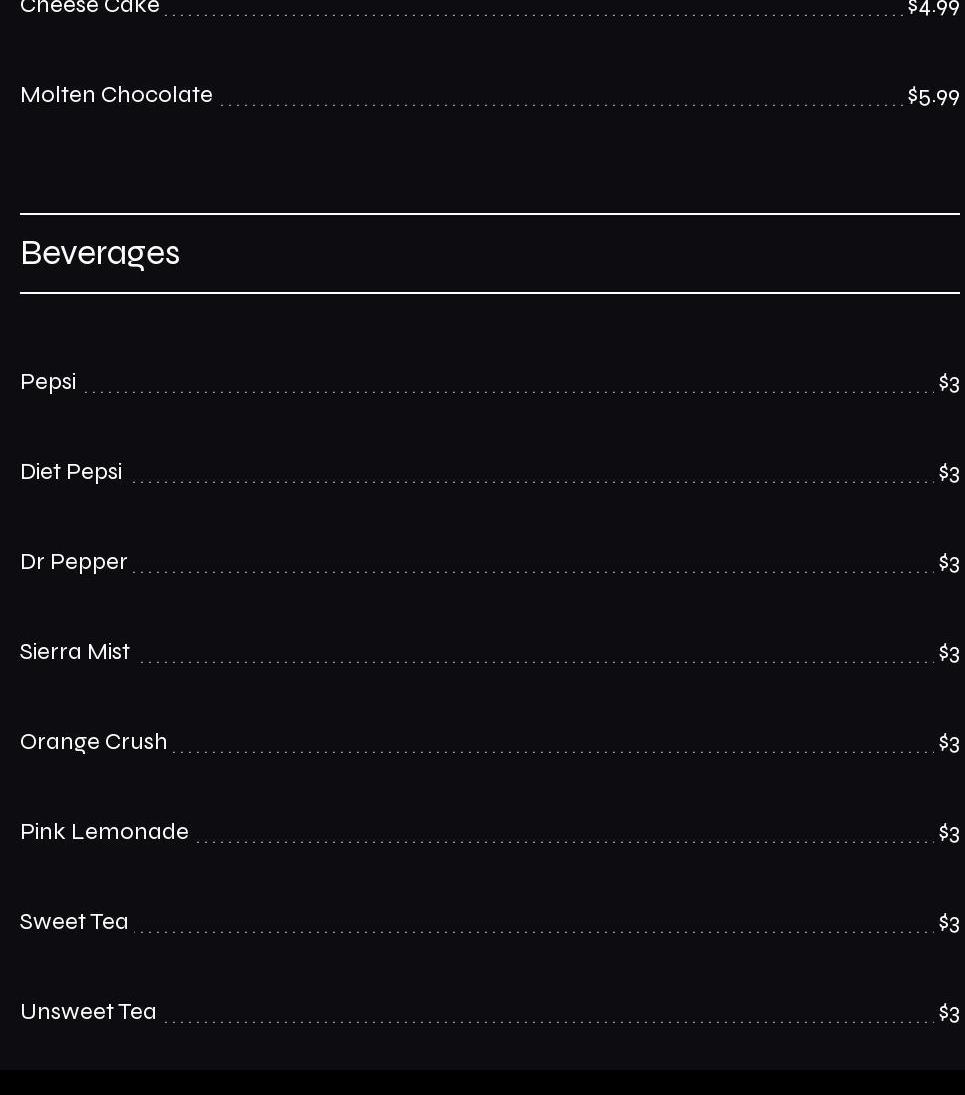Select the Pepsi beverage name
Screen dimensions: 965x1095
click(48, 382)
